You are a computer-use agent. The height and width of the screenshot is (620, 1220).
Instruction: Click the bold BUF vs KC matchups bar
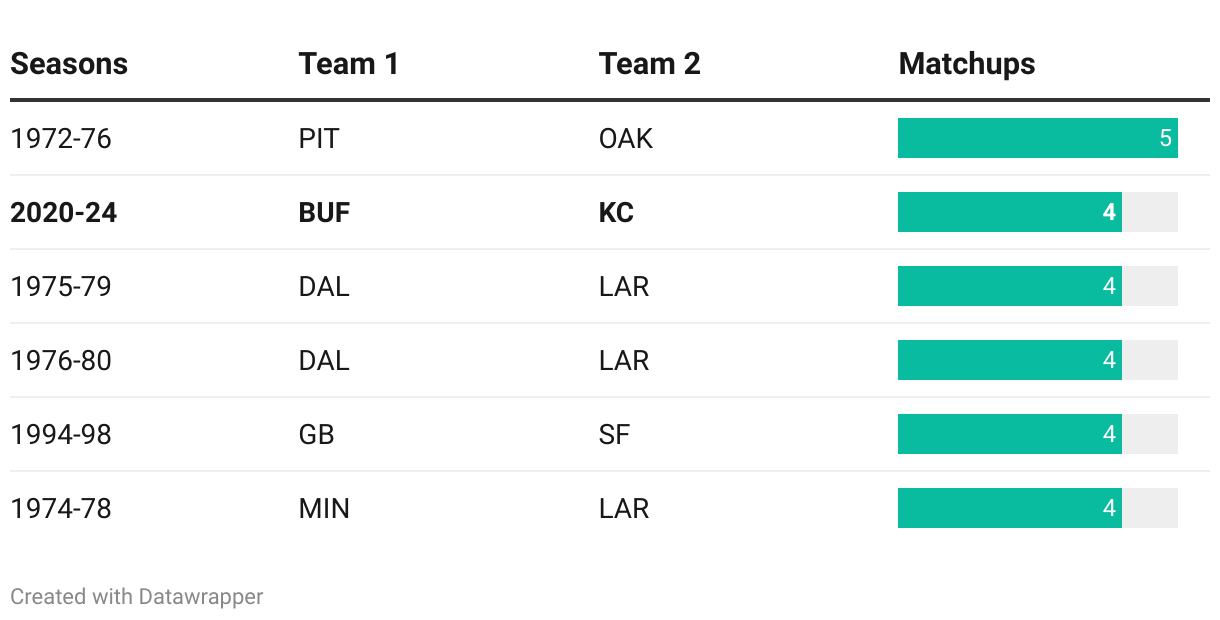pyautogui.click(x=1009, y=212)
